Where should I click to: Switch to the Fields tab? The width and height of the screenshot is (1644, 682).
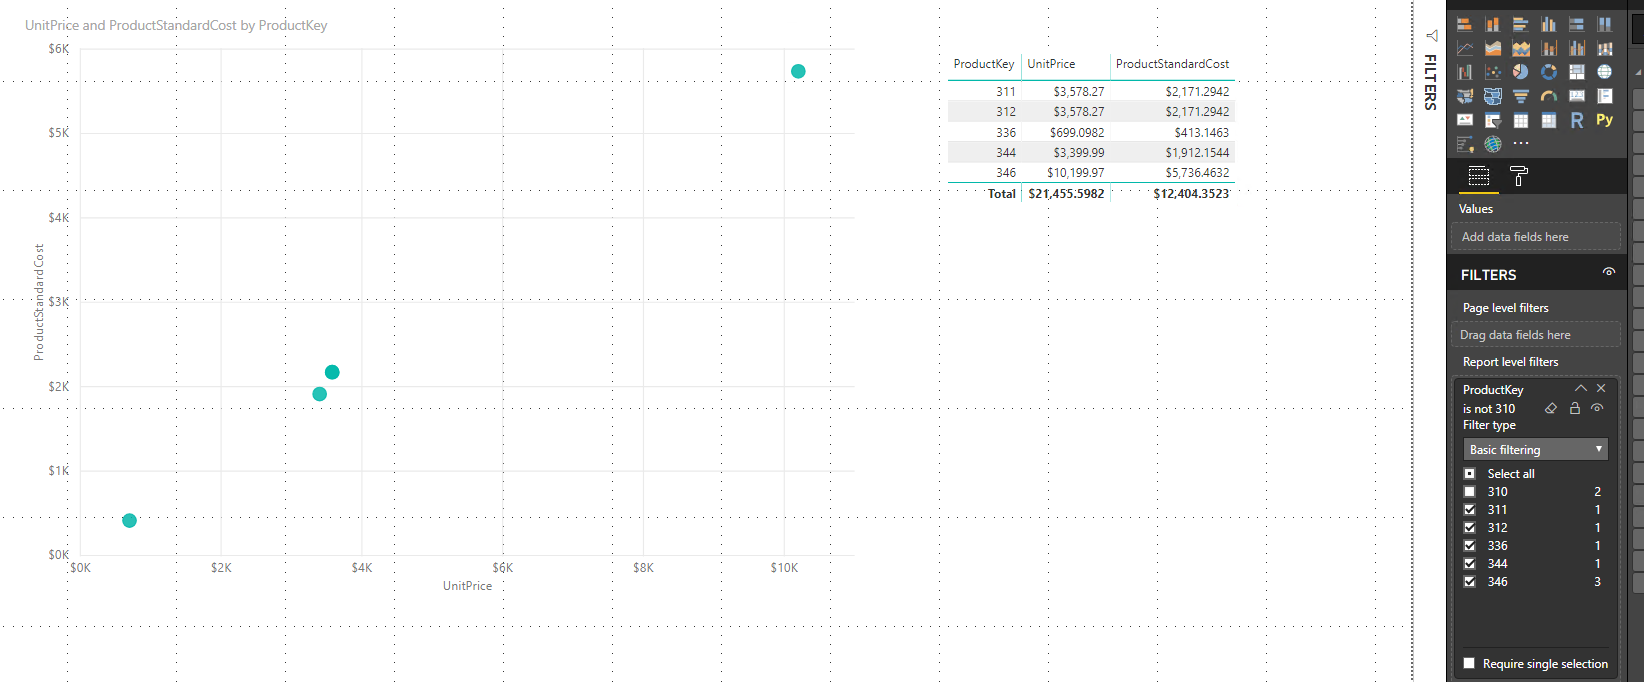click(1479, 177)
